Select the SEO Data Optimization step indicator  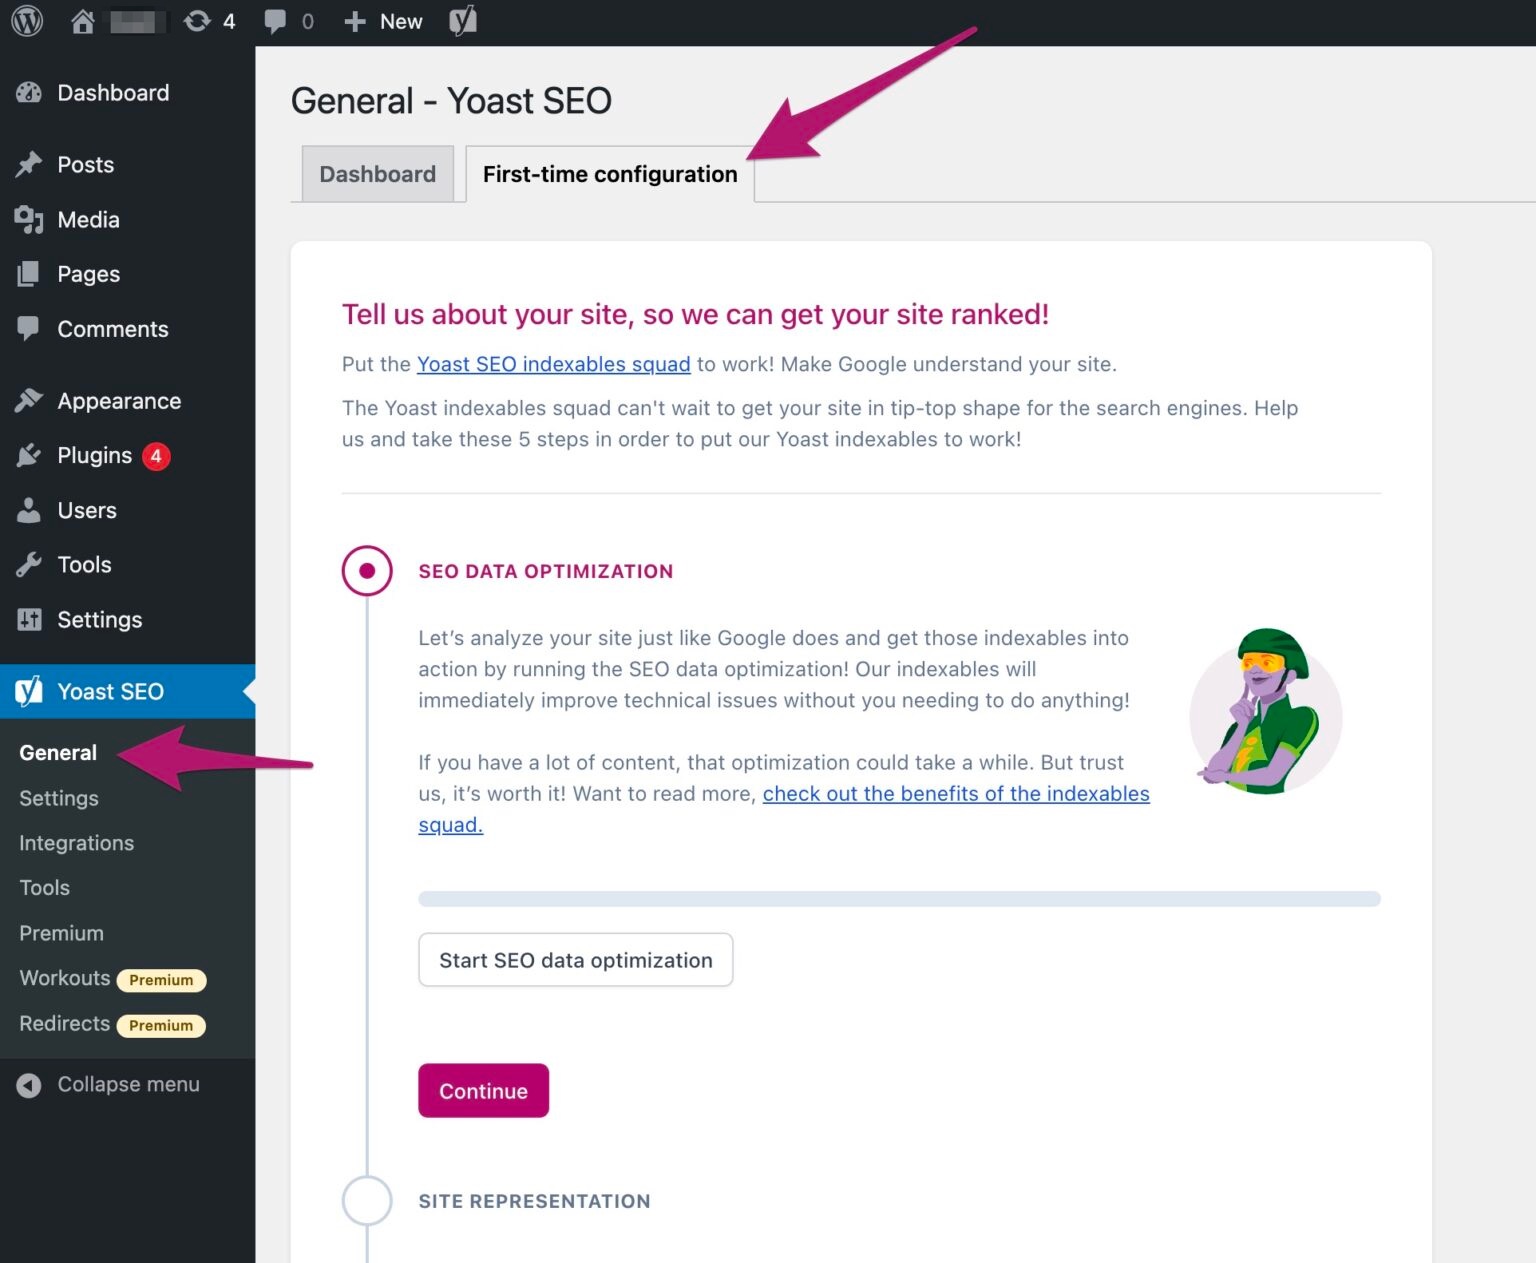pos(367,570)
